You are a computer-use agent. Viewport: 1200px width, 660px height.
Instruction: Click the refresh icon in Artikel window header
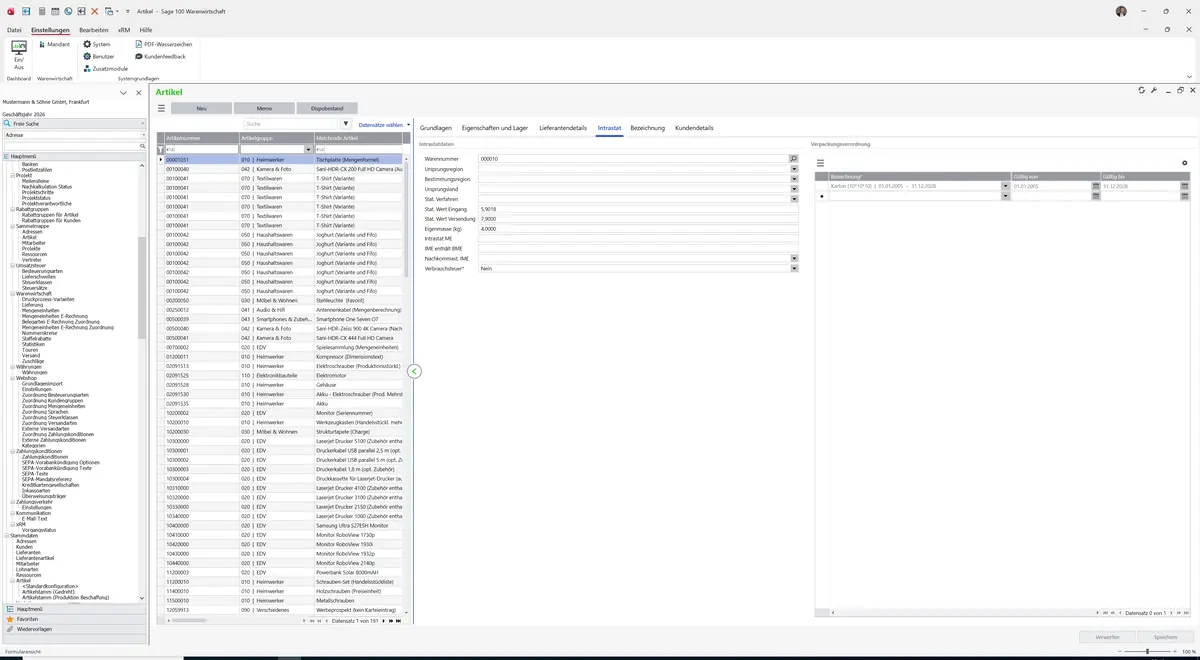[1141, 90]
